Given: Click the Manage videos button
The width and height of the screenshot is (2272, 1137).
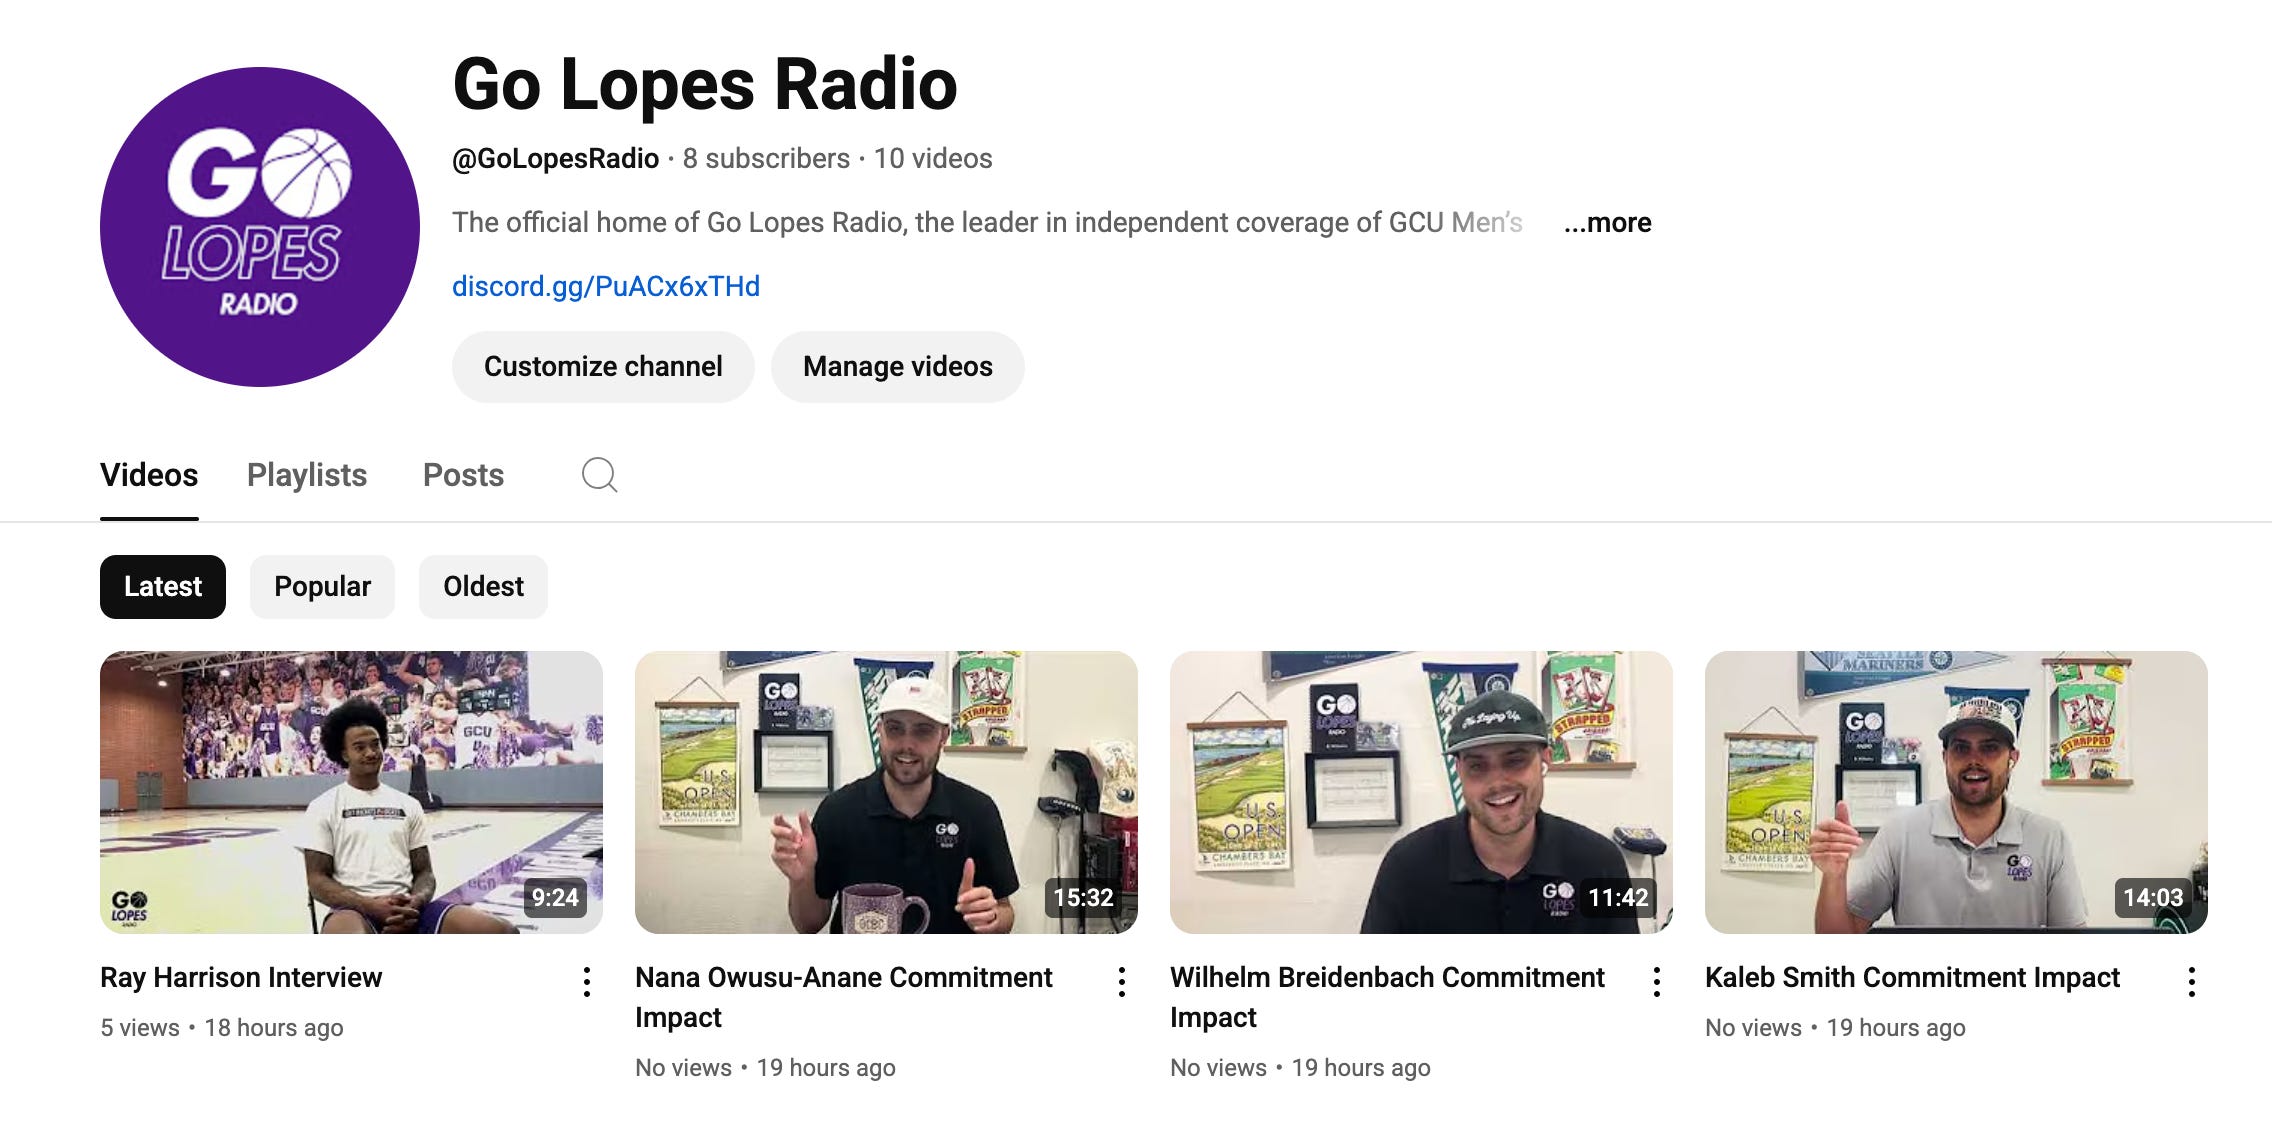Looking at the screenshot, I should (898, 367).
